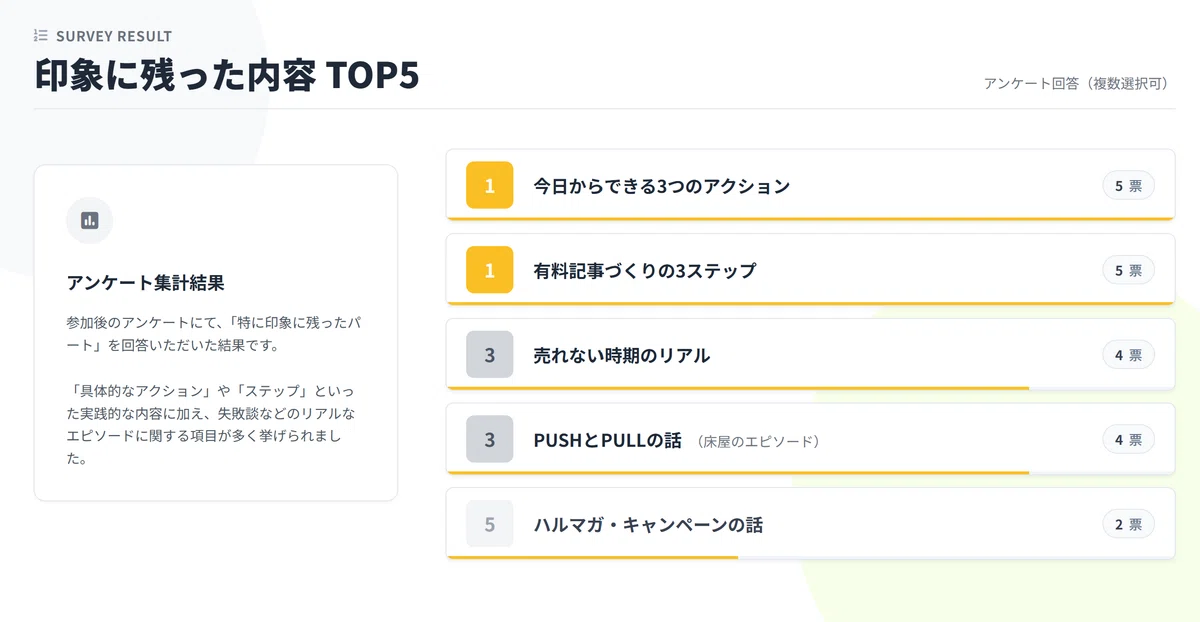The height and width of the screenshot is (622, 1200).
Task: Click the 5票 pill on 今日からできる3つのアクション
Action: pos(1129,186)
